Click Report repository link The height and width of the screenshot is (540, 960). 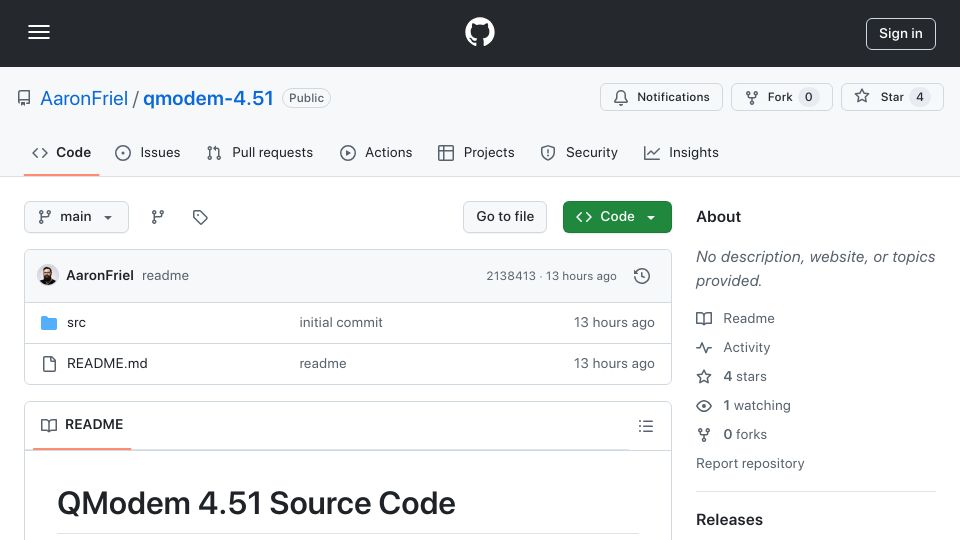(x=750, y=463)
